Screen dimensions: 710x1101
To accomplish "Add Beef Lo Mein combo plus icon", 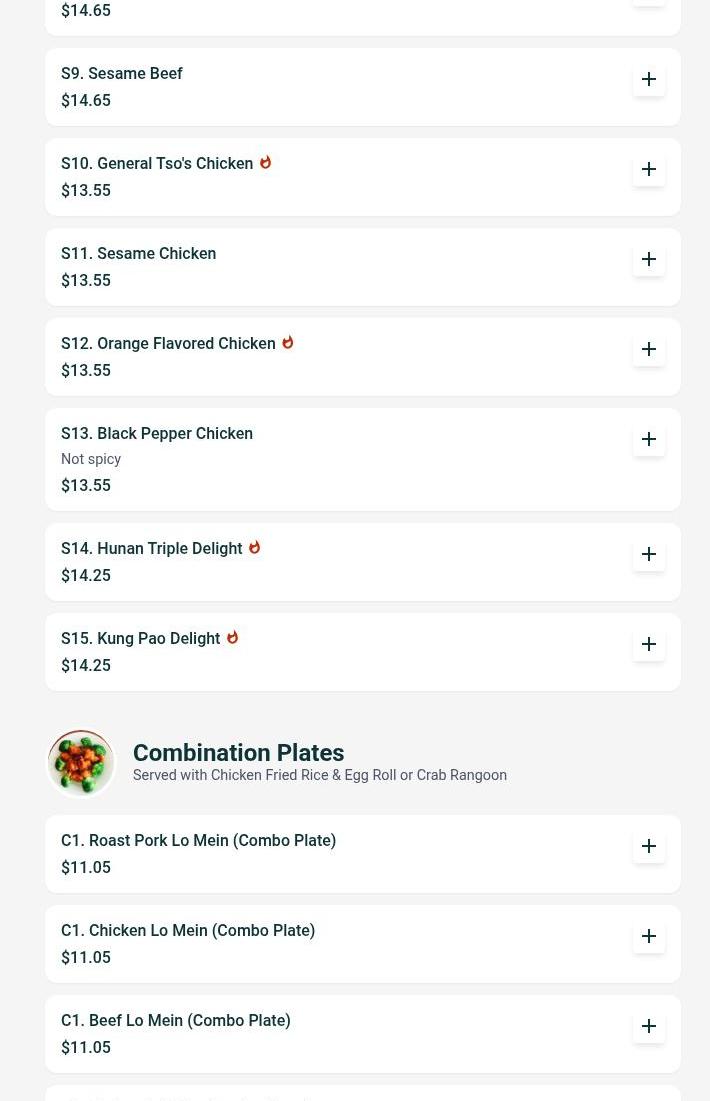I will pos(649,1026).
